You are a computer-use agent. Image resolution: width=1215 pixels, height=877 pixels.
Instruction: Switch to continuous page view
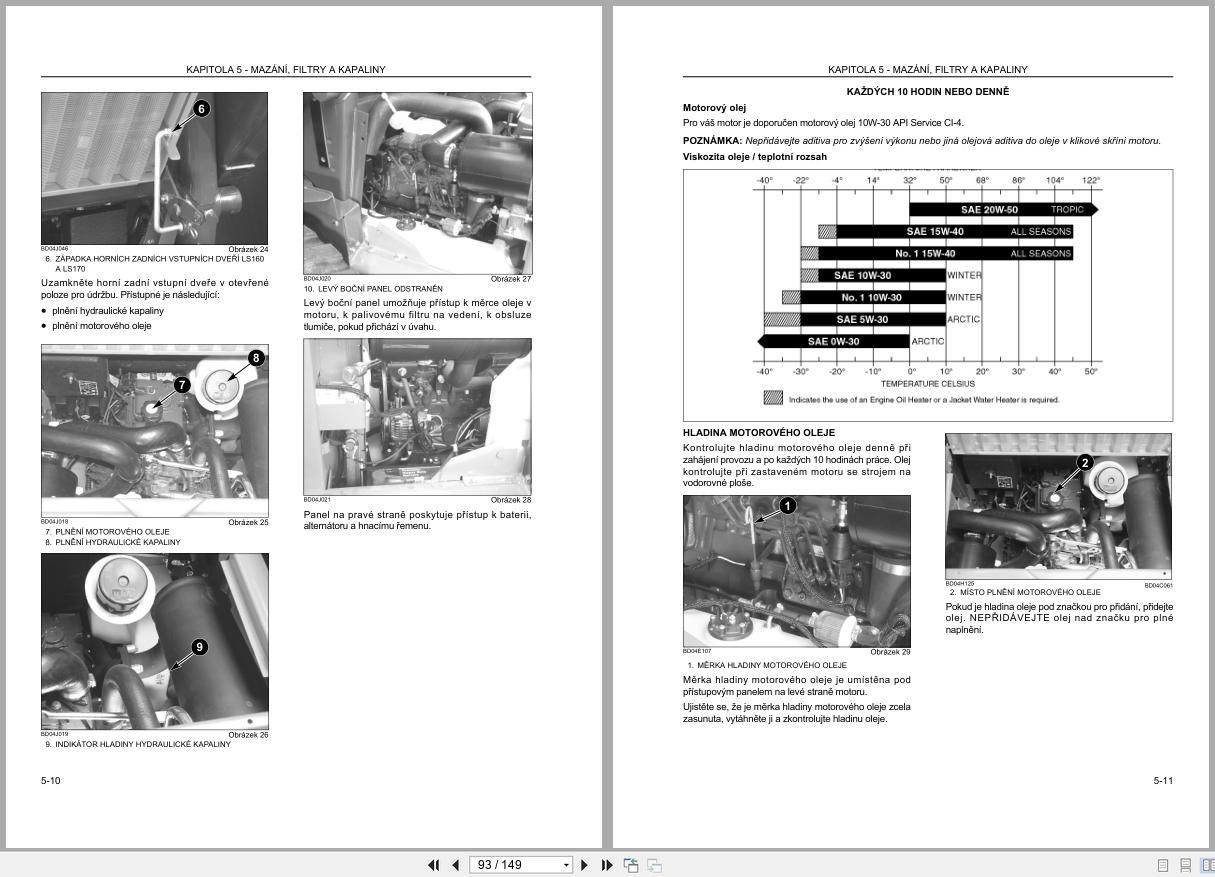tap(1185, 865)
